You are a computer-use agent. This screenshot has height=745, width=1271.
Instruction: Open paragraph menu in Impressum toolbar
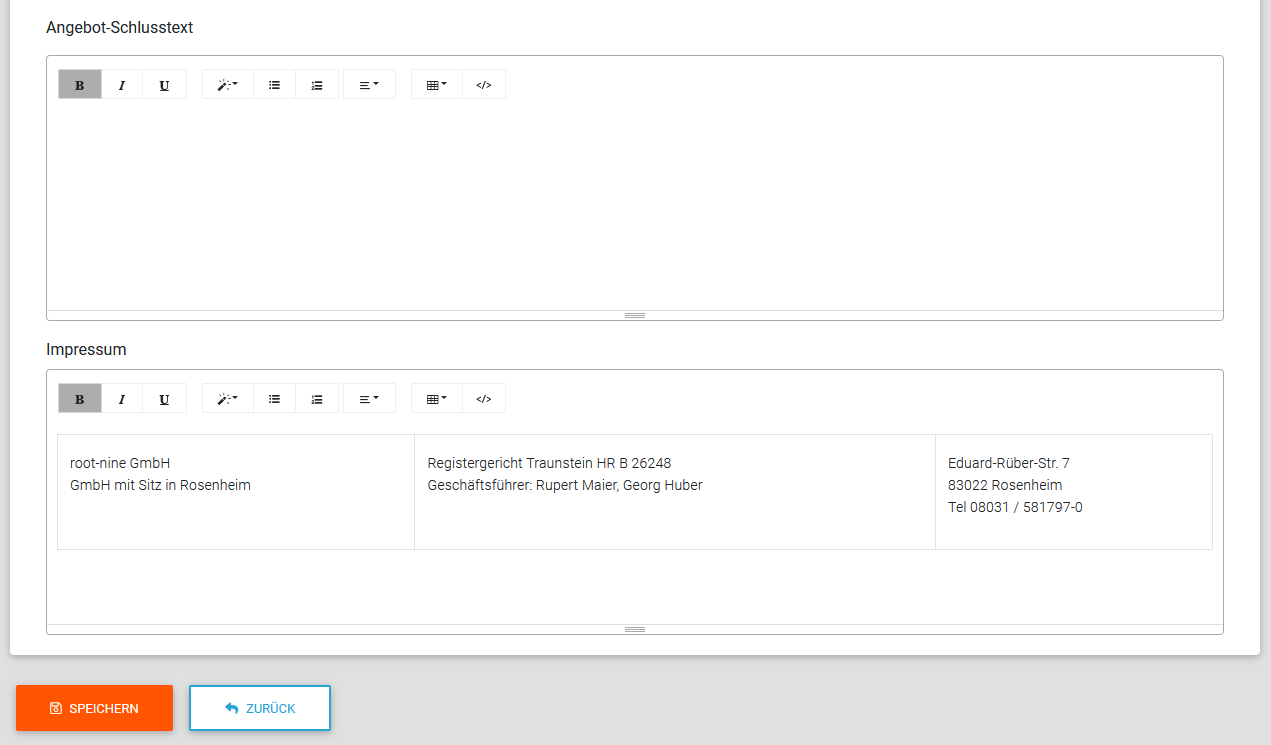click(369, 399)
